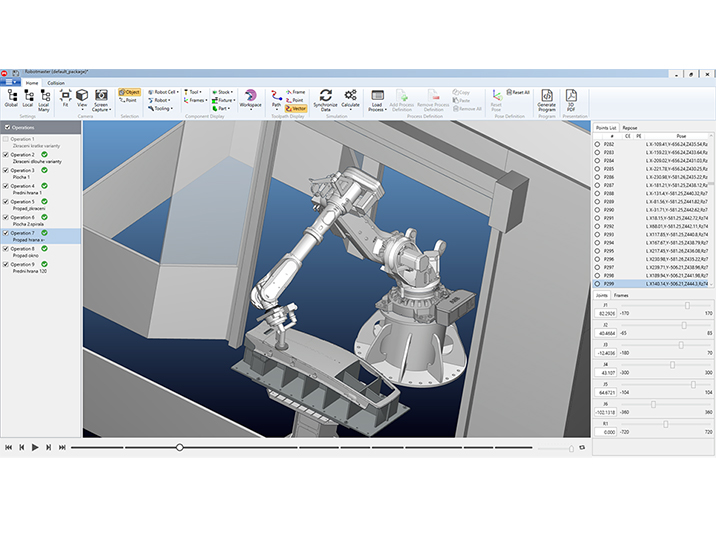
Task: Switch to Joints tab
Action: (601, 295)
